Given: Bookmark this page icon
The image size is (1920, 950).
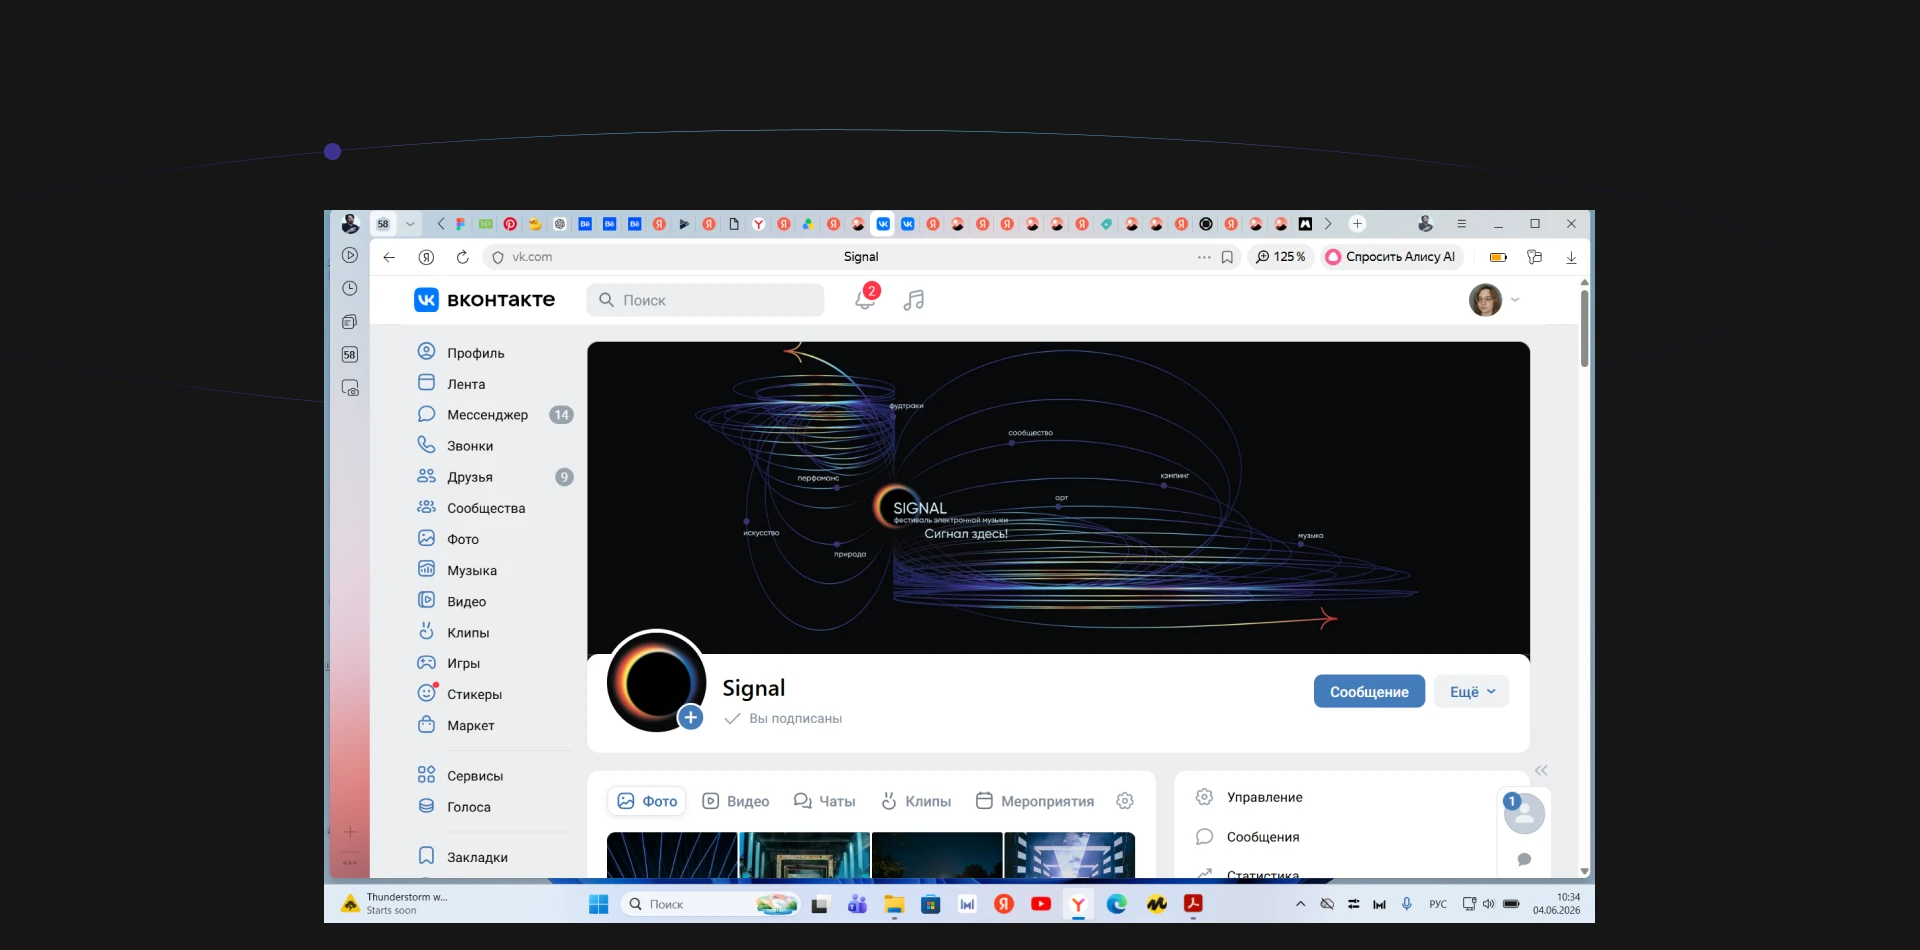Looking at the screenshot, I should 1227,257.
